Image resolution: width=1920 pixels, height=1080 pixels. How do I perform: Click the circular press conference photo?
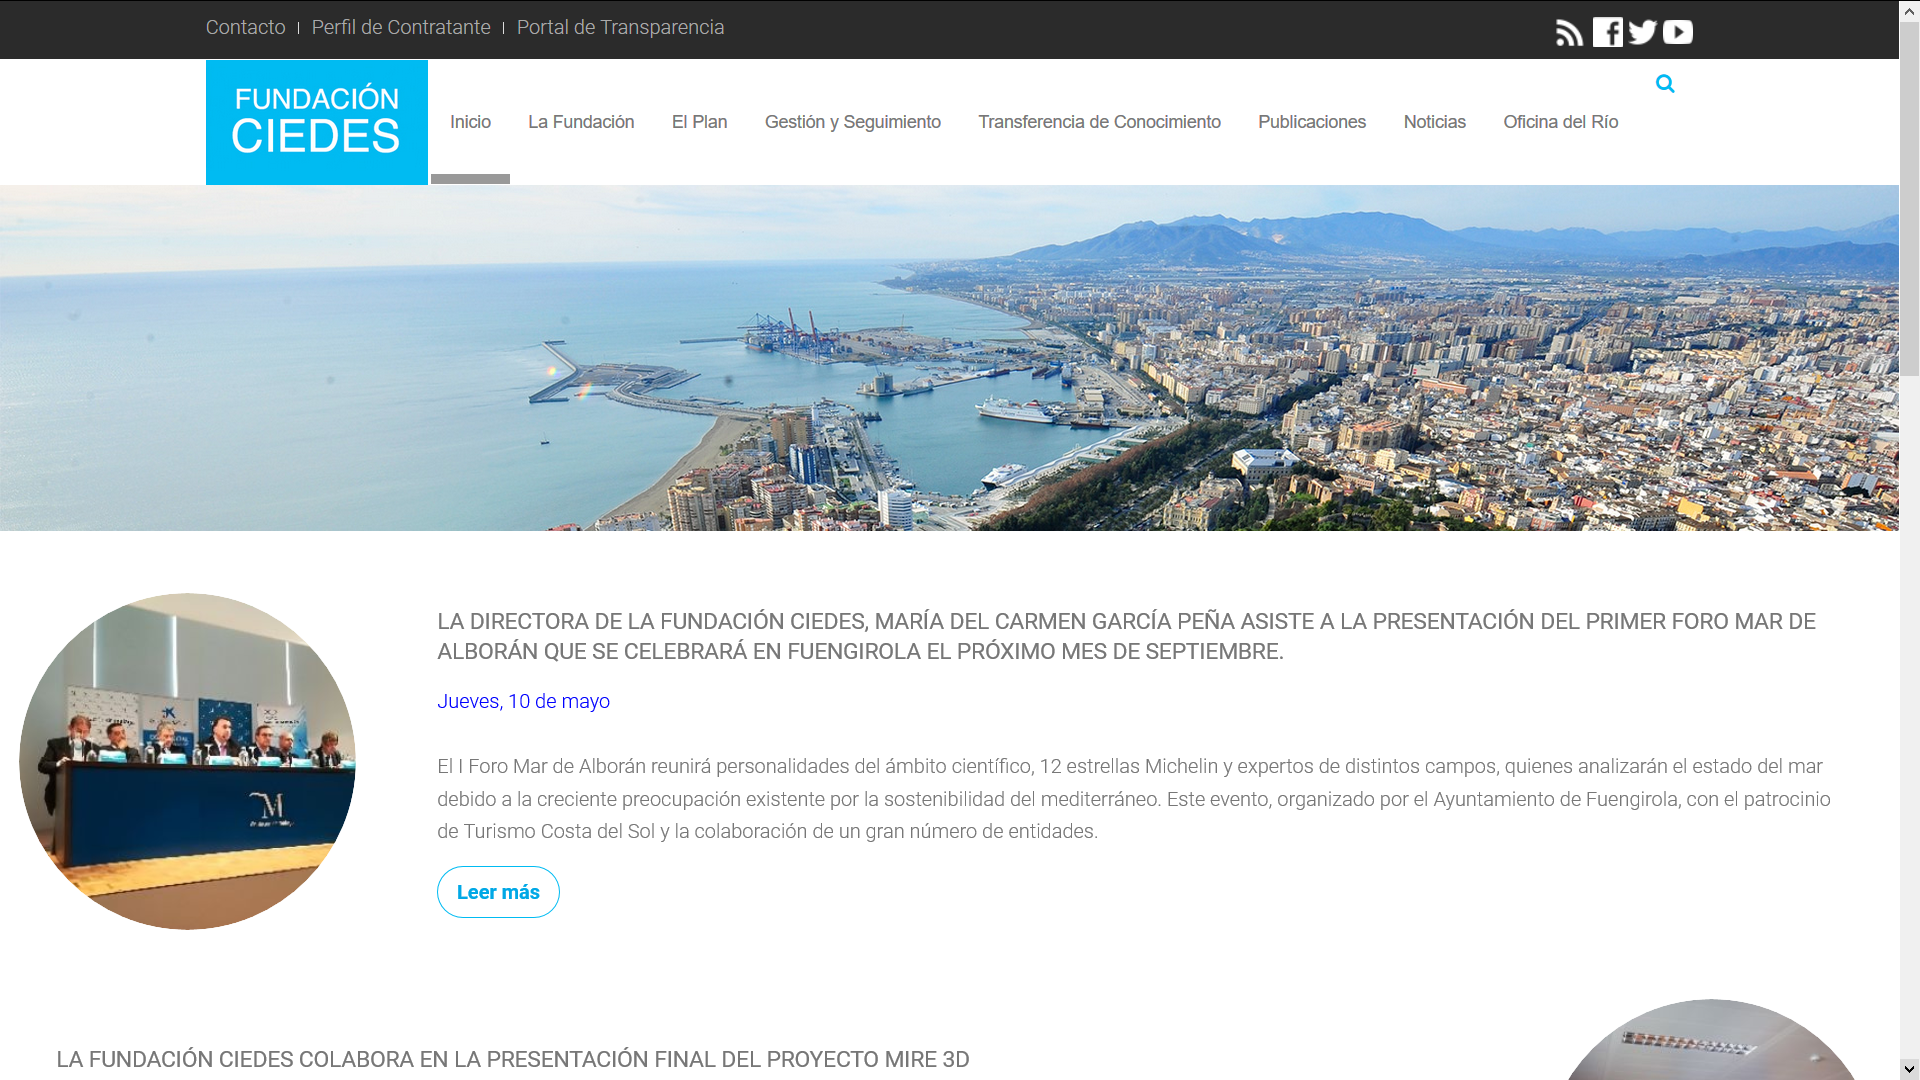point(187,761)
